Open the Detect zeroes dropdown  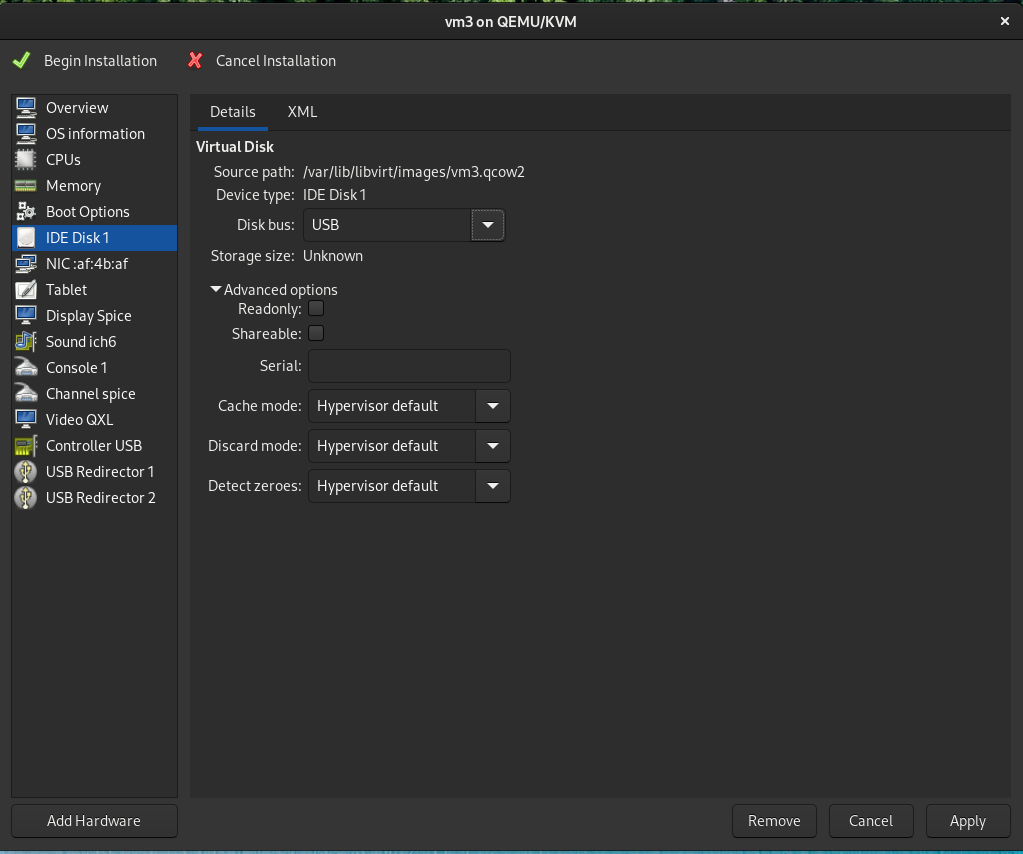(x=409, y=486)
